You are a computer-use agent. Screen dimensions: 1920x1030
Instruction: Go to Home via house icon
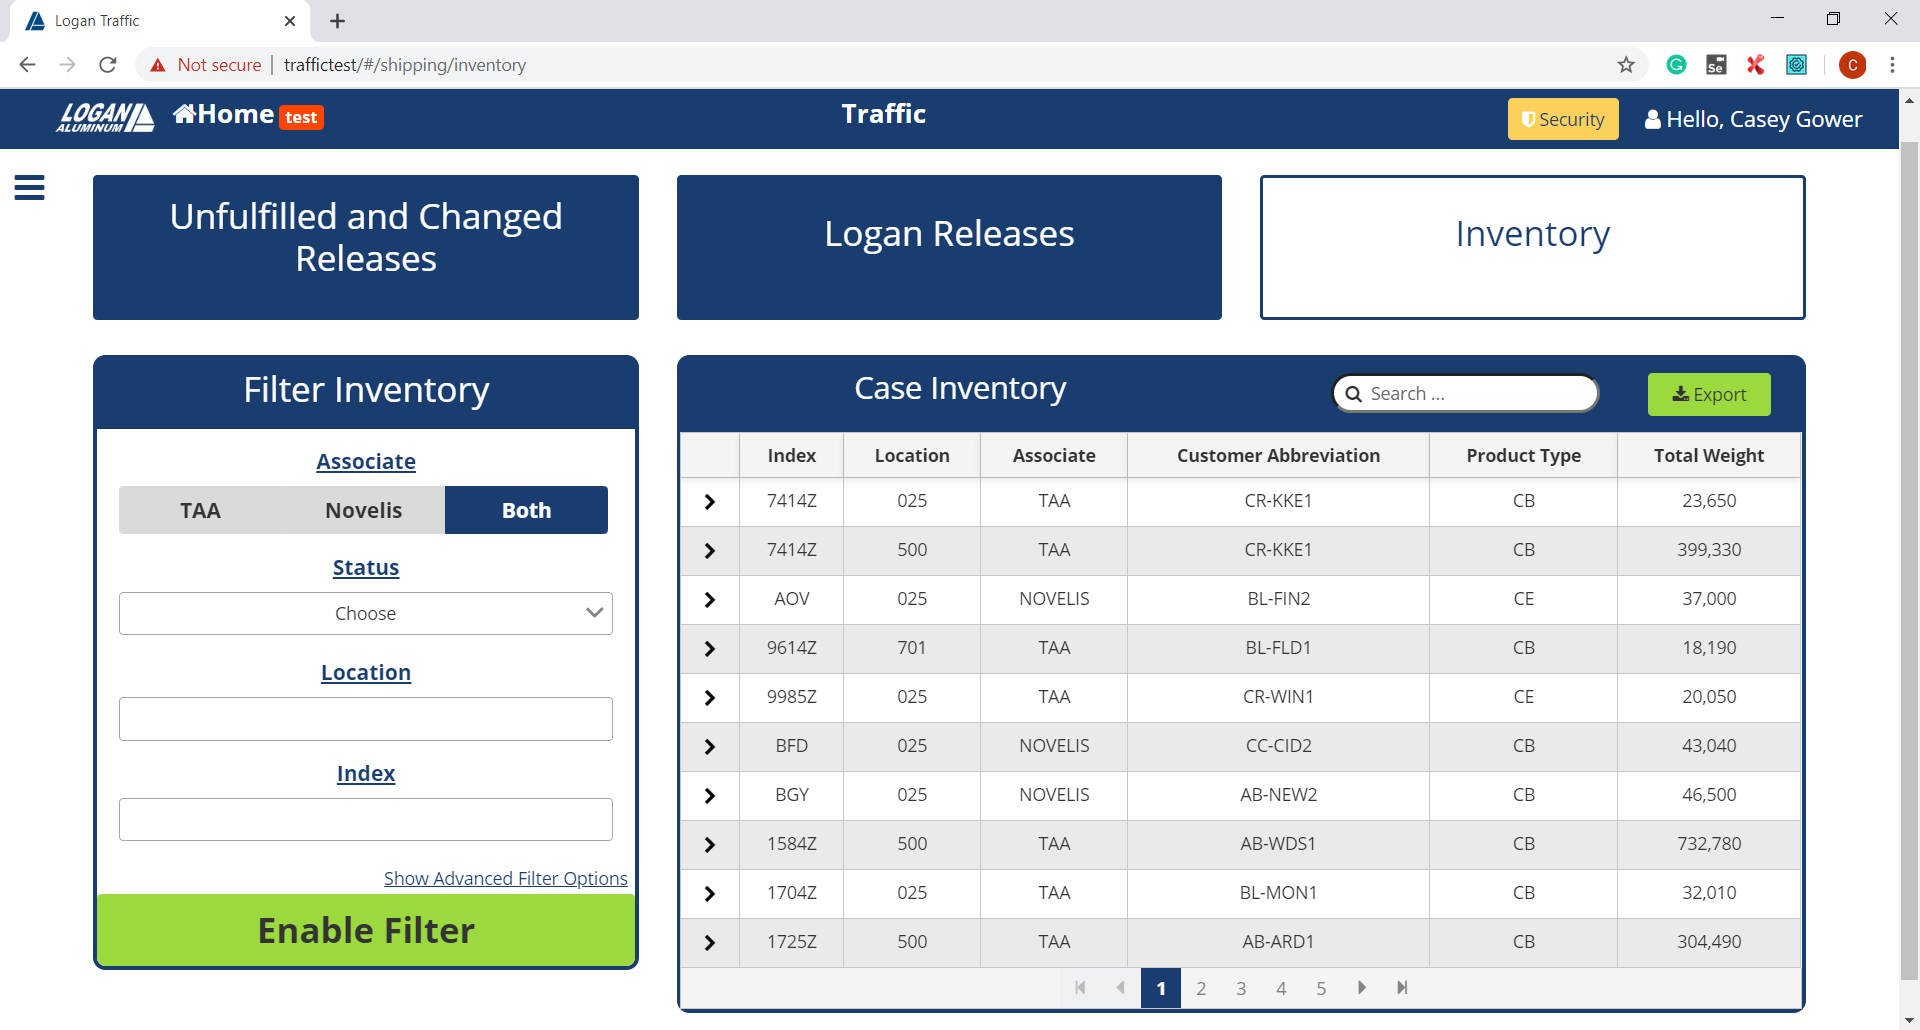[x=184, y=114]
